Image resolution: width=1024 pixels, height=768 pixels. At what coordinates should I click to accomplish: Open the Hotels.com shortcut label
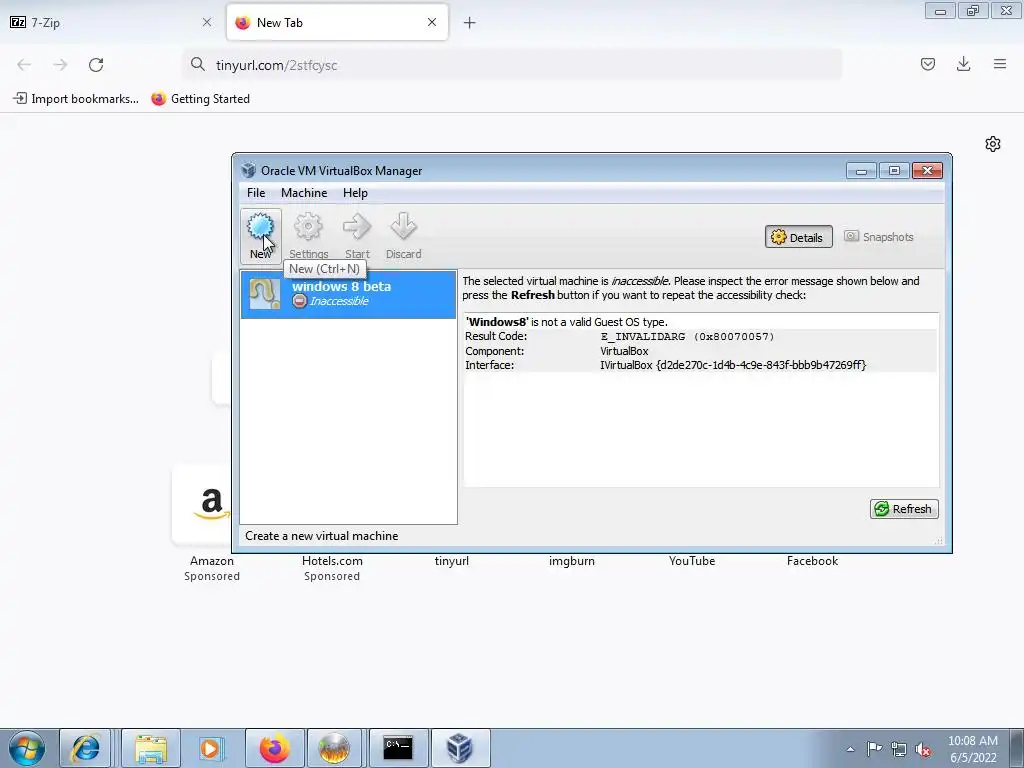coord(332,561)
